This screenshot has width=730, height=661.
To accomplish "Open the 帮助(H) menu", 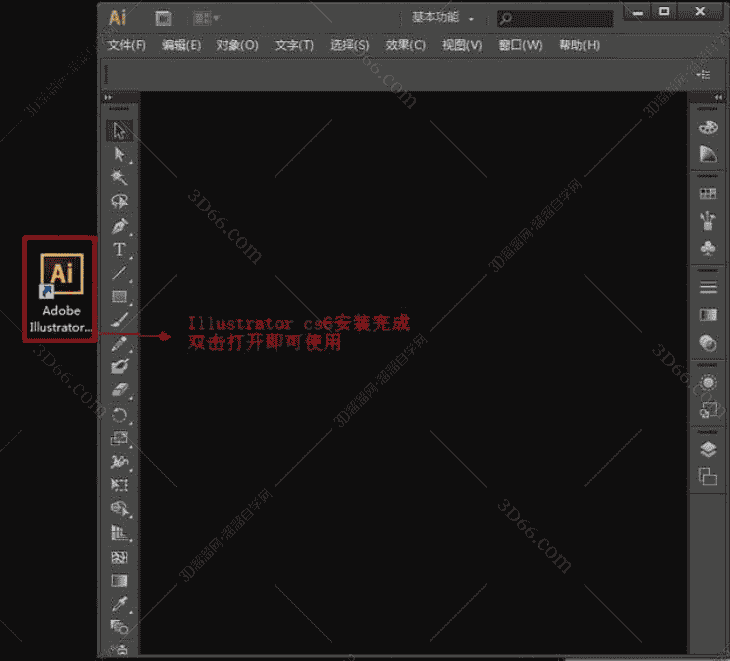I will point(579,45).
